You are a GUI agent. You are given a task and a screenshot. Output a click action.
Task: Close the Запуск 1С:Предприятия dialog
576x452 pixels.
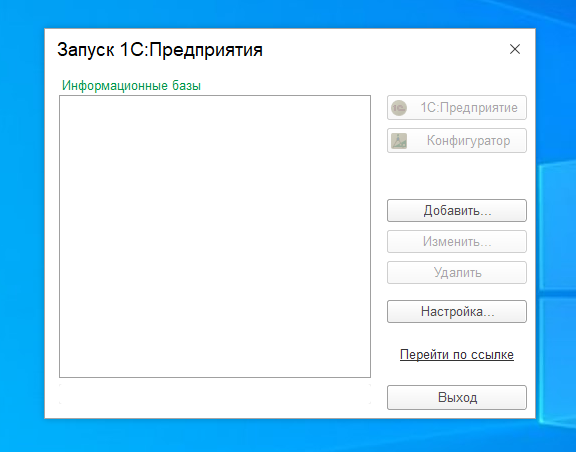[515, 49]
